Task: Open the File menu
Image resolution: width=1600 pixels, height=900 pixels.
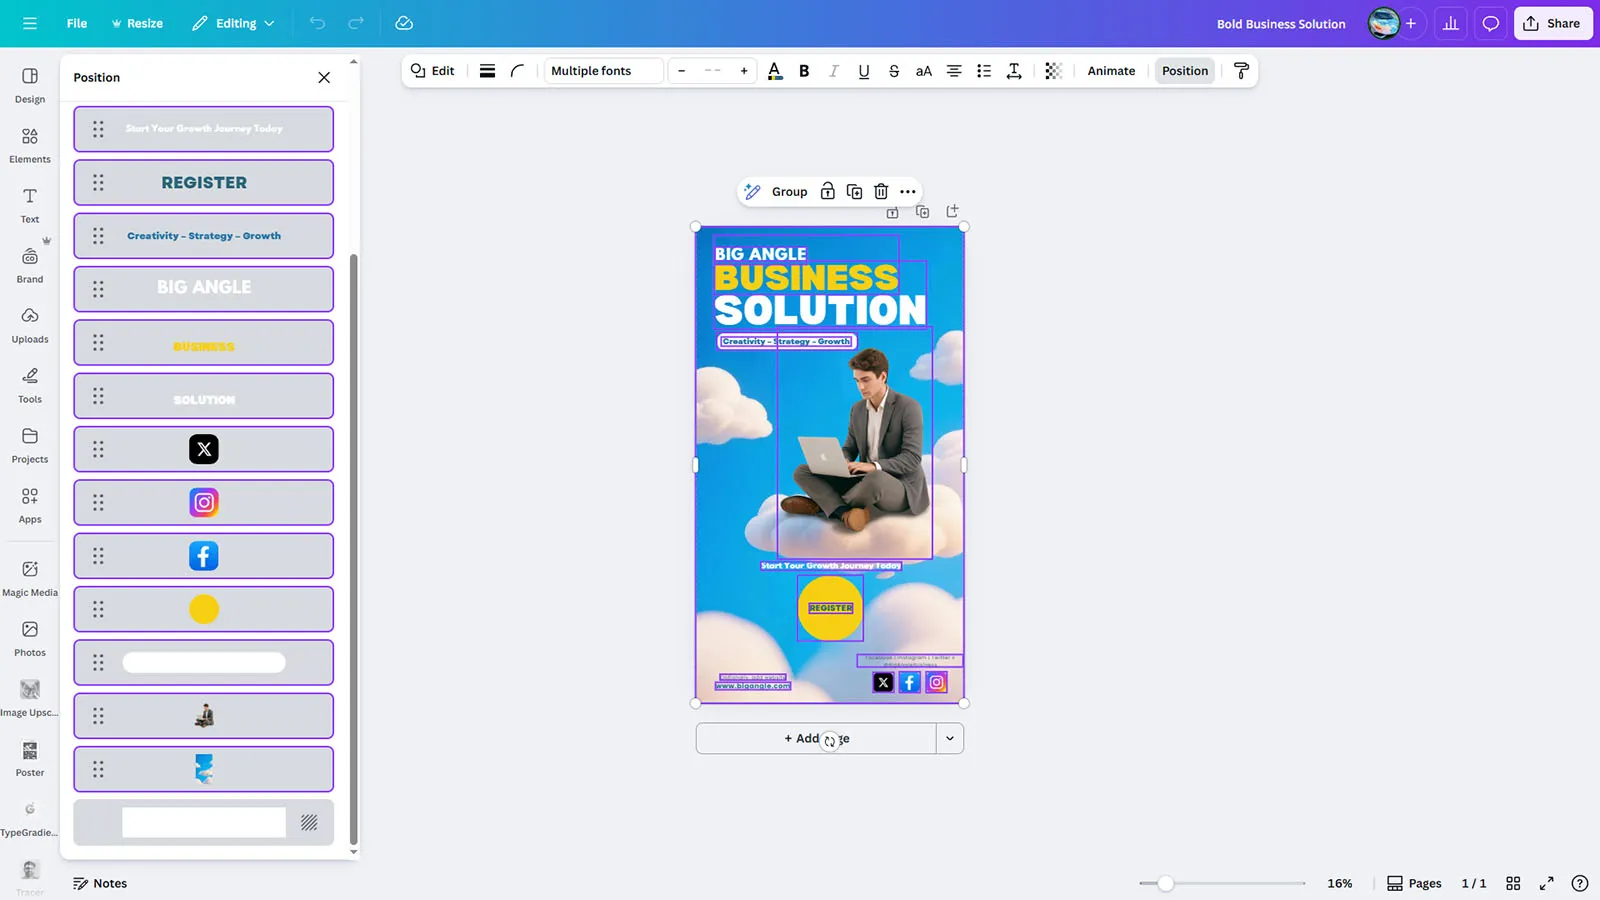Action: [77, 23]
